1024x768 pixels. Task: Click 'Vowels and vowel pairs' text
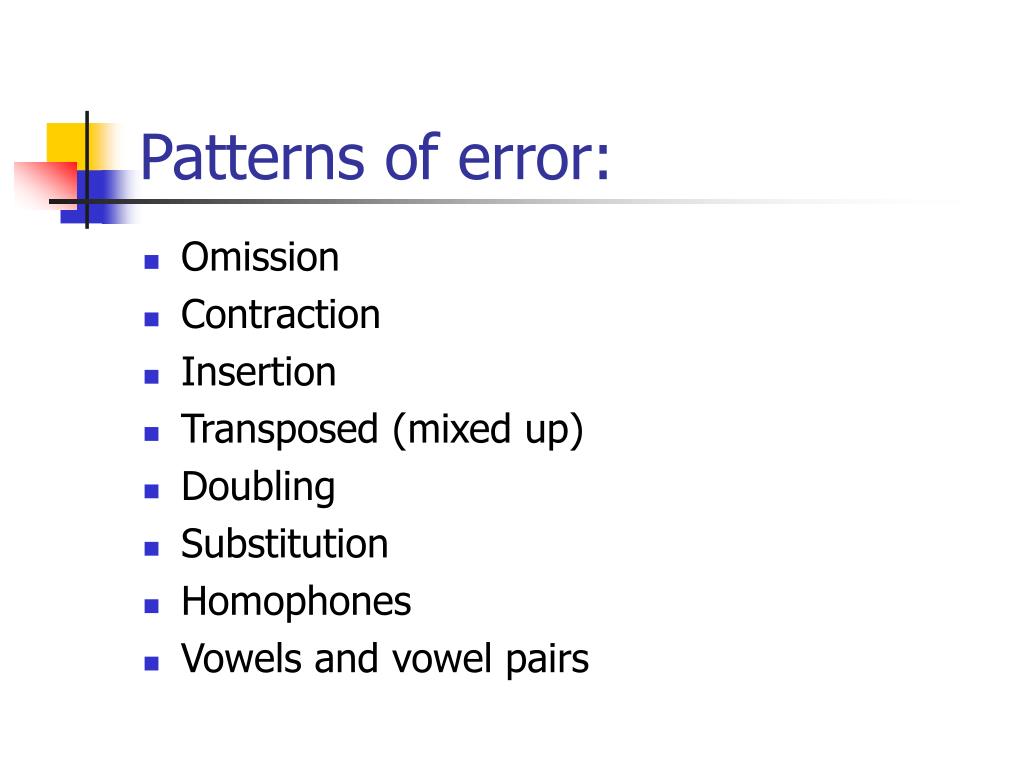(385, 659)
